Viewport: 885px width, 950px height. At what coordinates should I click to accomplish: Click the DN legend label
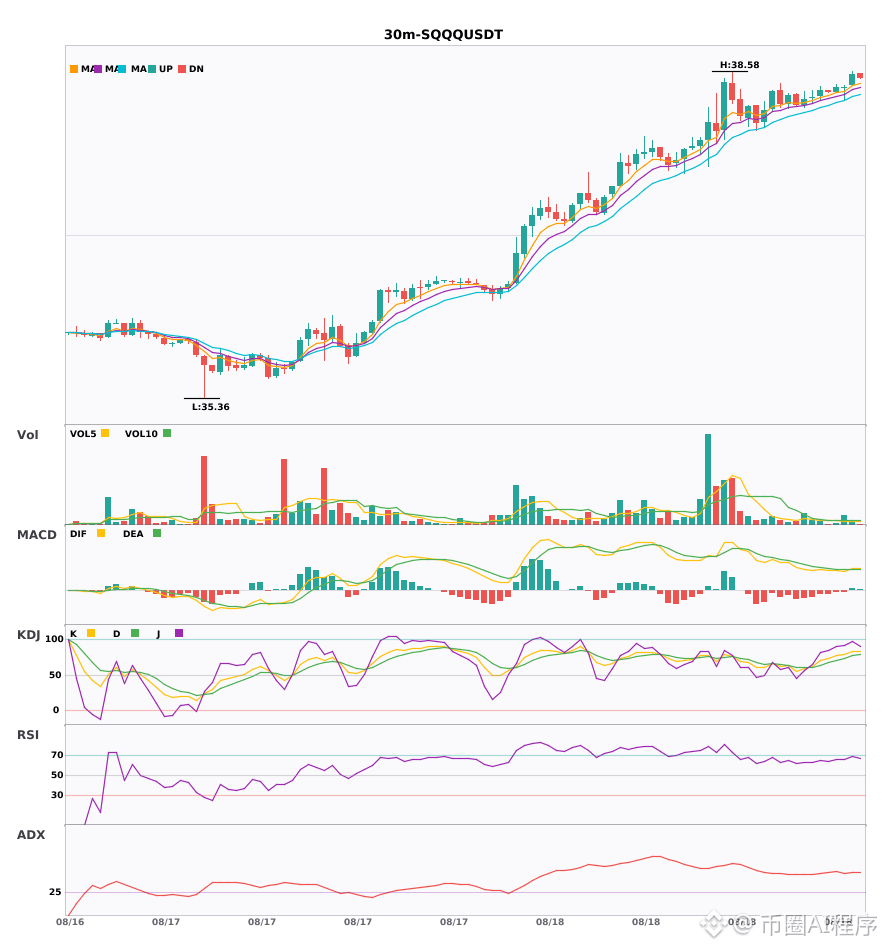(x=196, y=69)
